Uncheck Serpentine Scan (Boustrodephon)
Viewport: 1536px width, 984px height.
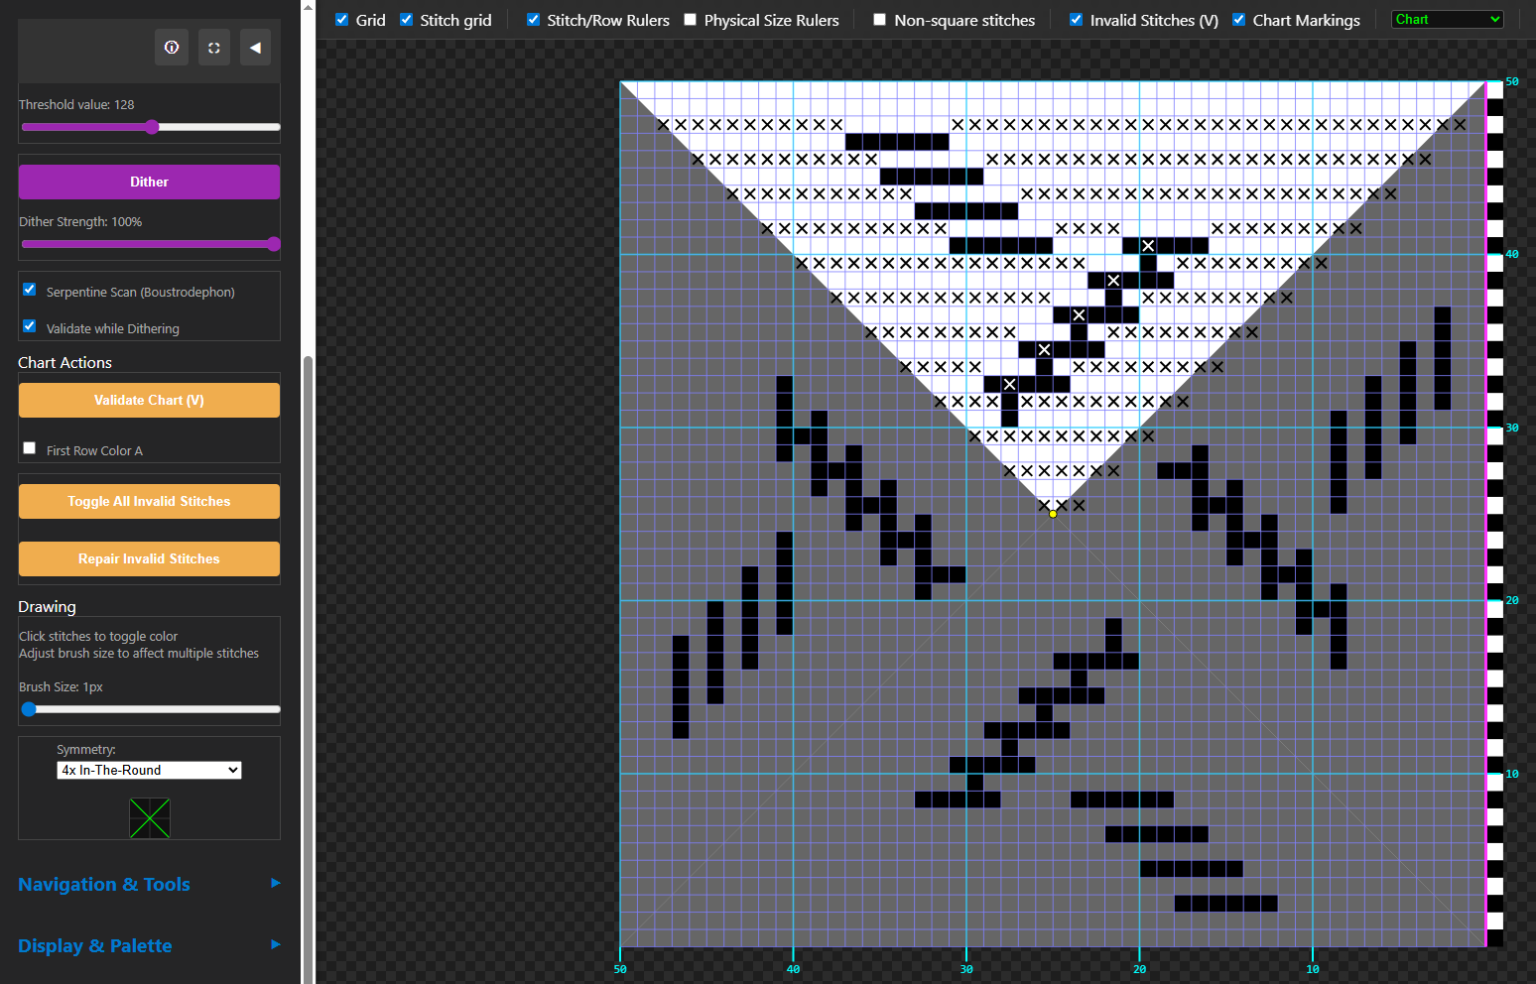[29, 290]
